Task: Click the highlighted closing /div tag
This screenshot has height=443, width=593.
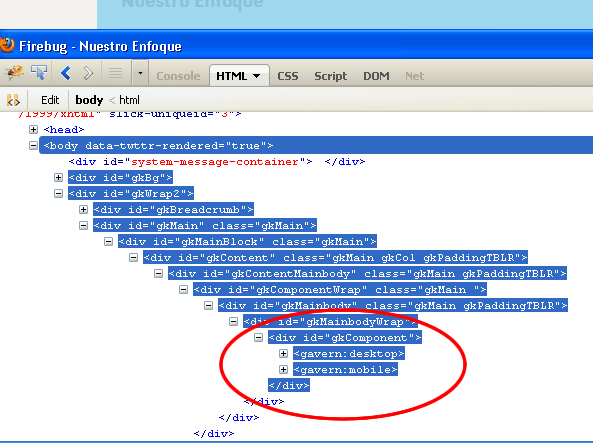Action: pos(289,385)
